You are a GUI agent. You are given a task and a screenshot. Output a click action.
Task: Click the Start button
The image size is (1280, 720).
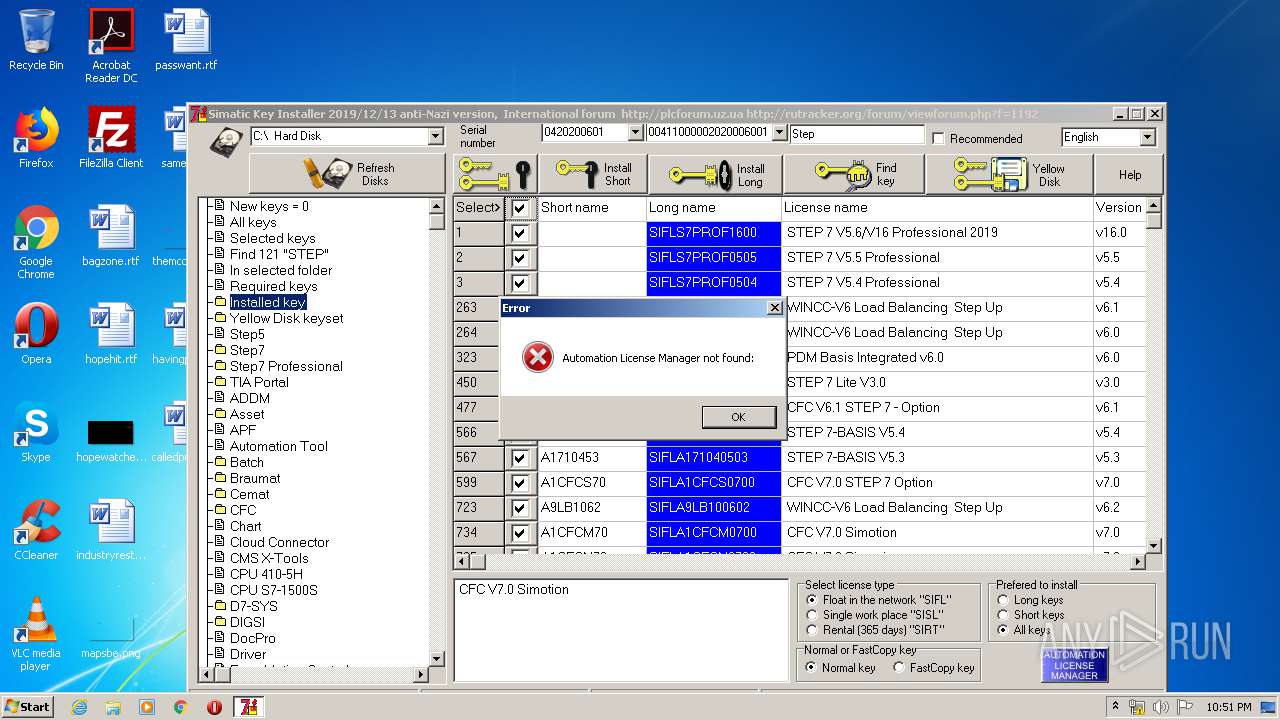[28, 707]
